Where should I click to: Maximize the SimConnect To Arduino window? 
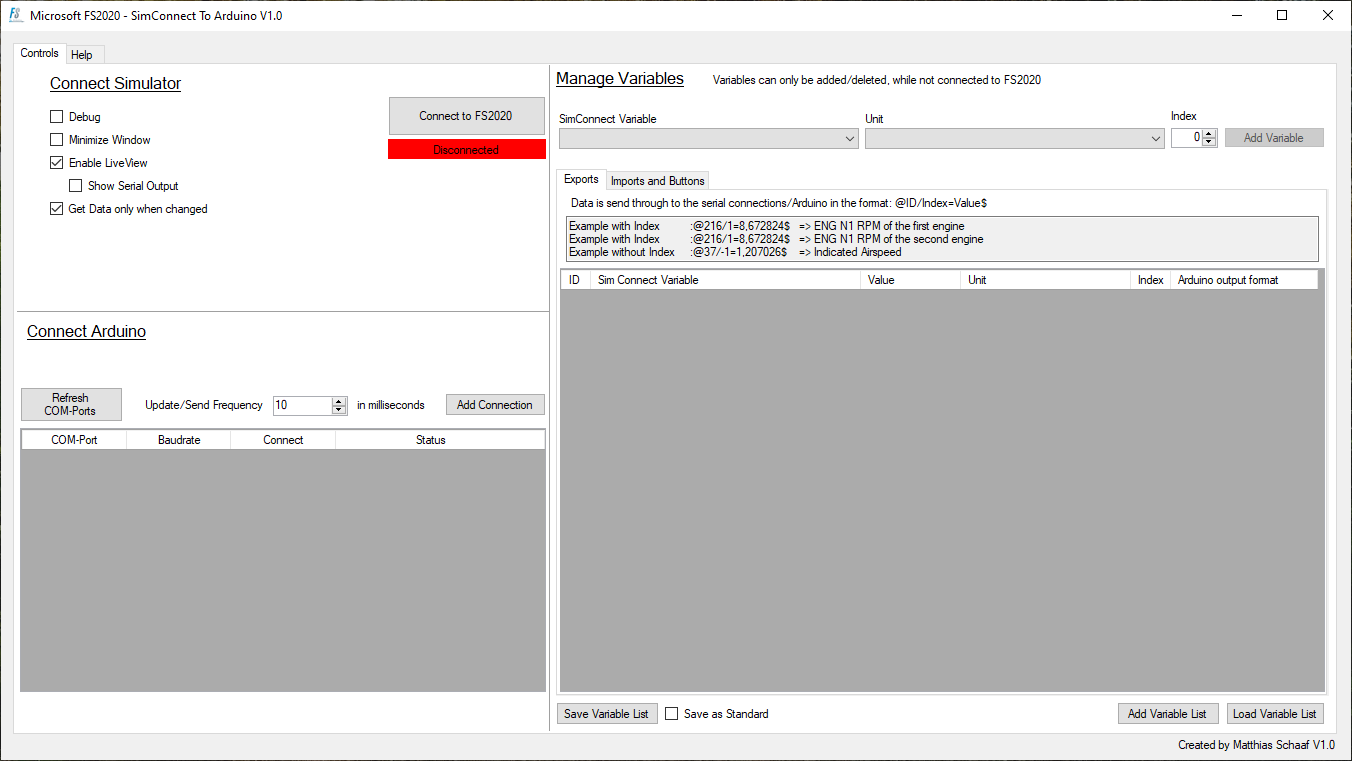(x=1282, y=15)
